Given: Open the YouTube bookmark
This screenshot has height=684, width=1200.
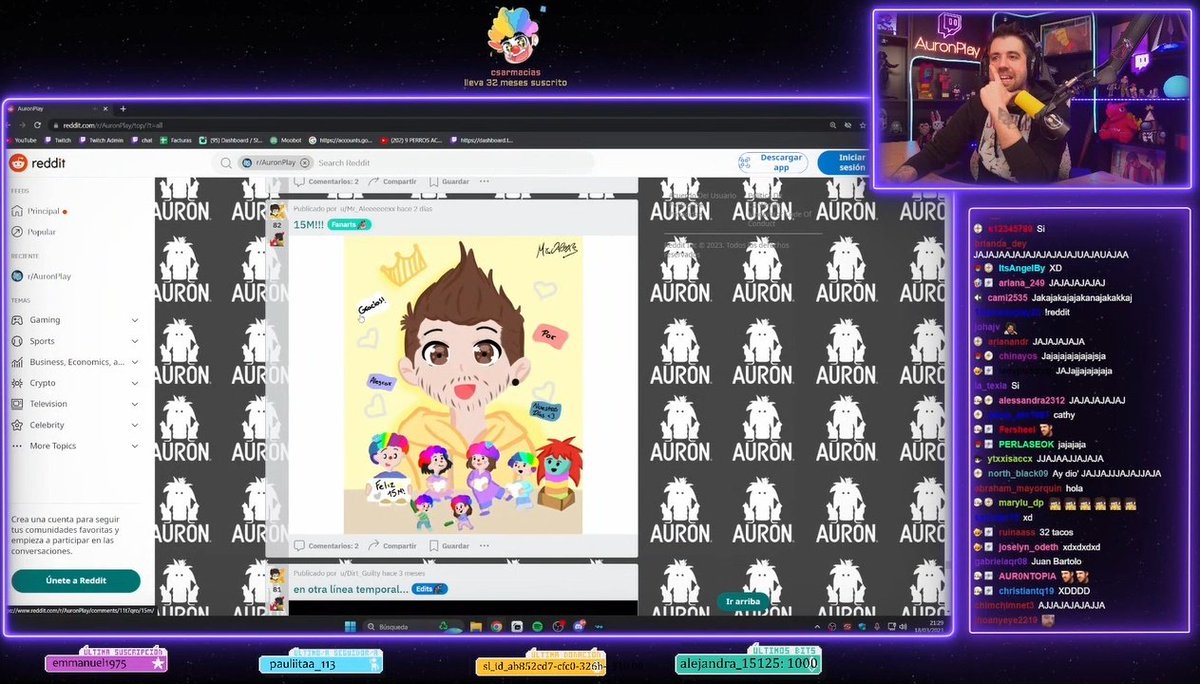Looking at the screenshot, I should point(21,140).
